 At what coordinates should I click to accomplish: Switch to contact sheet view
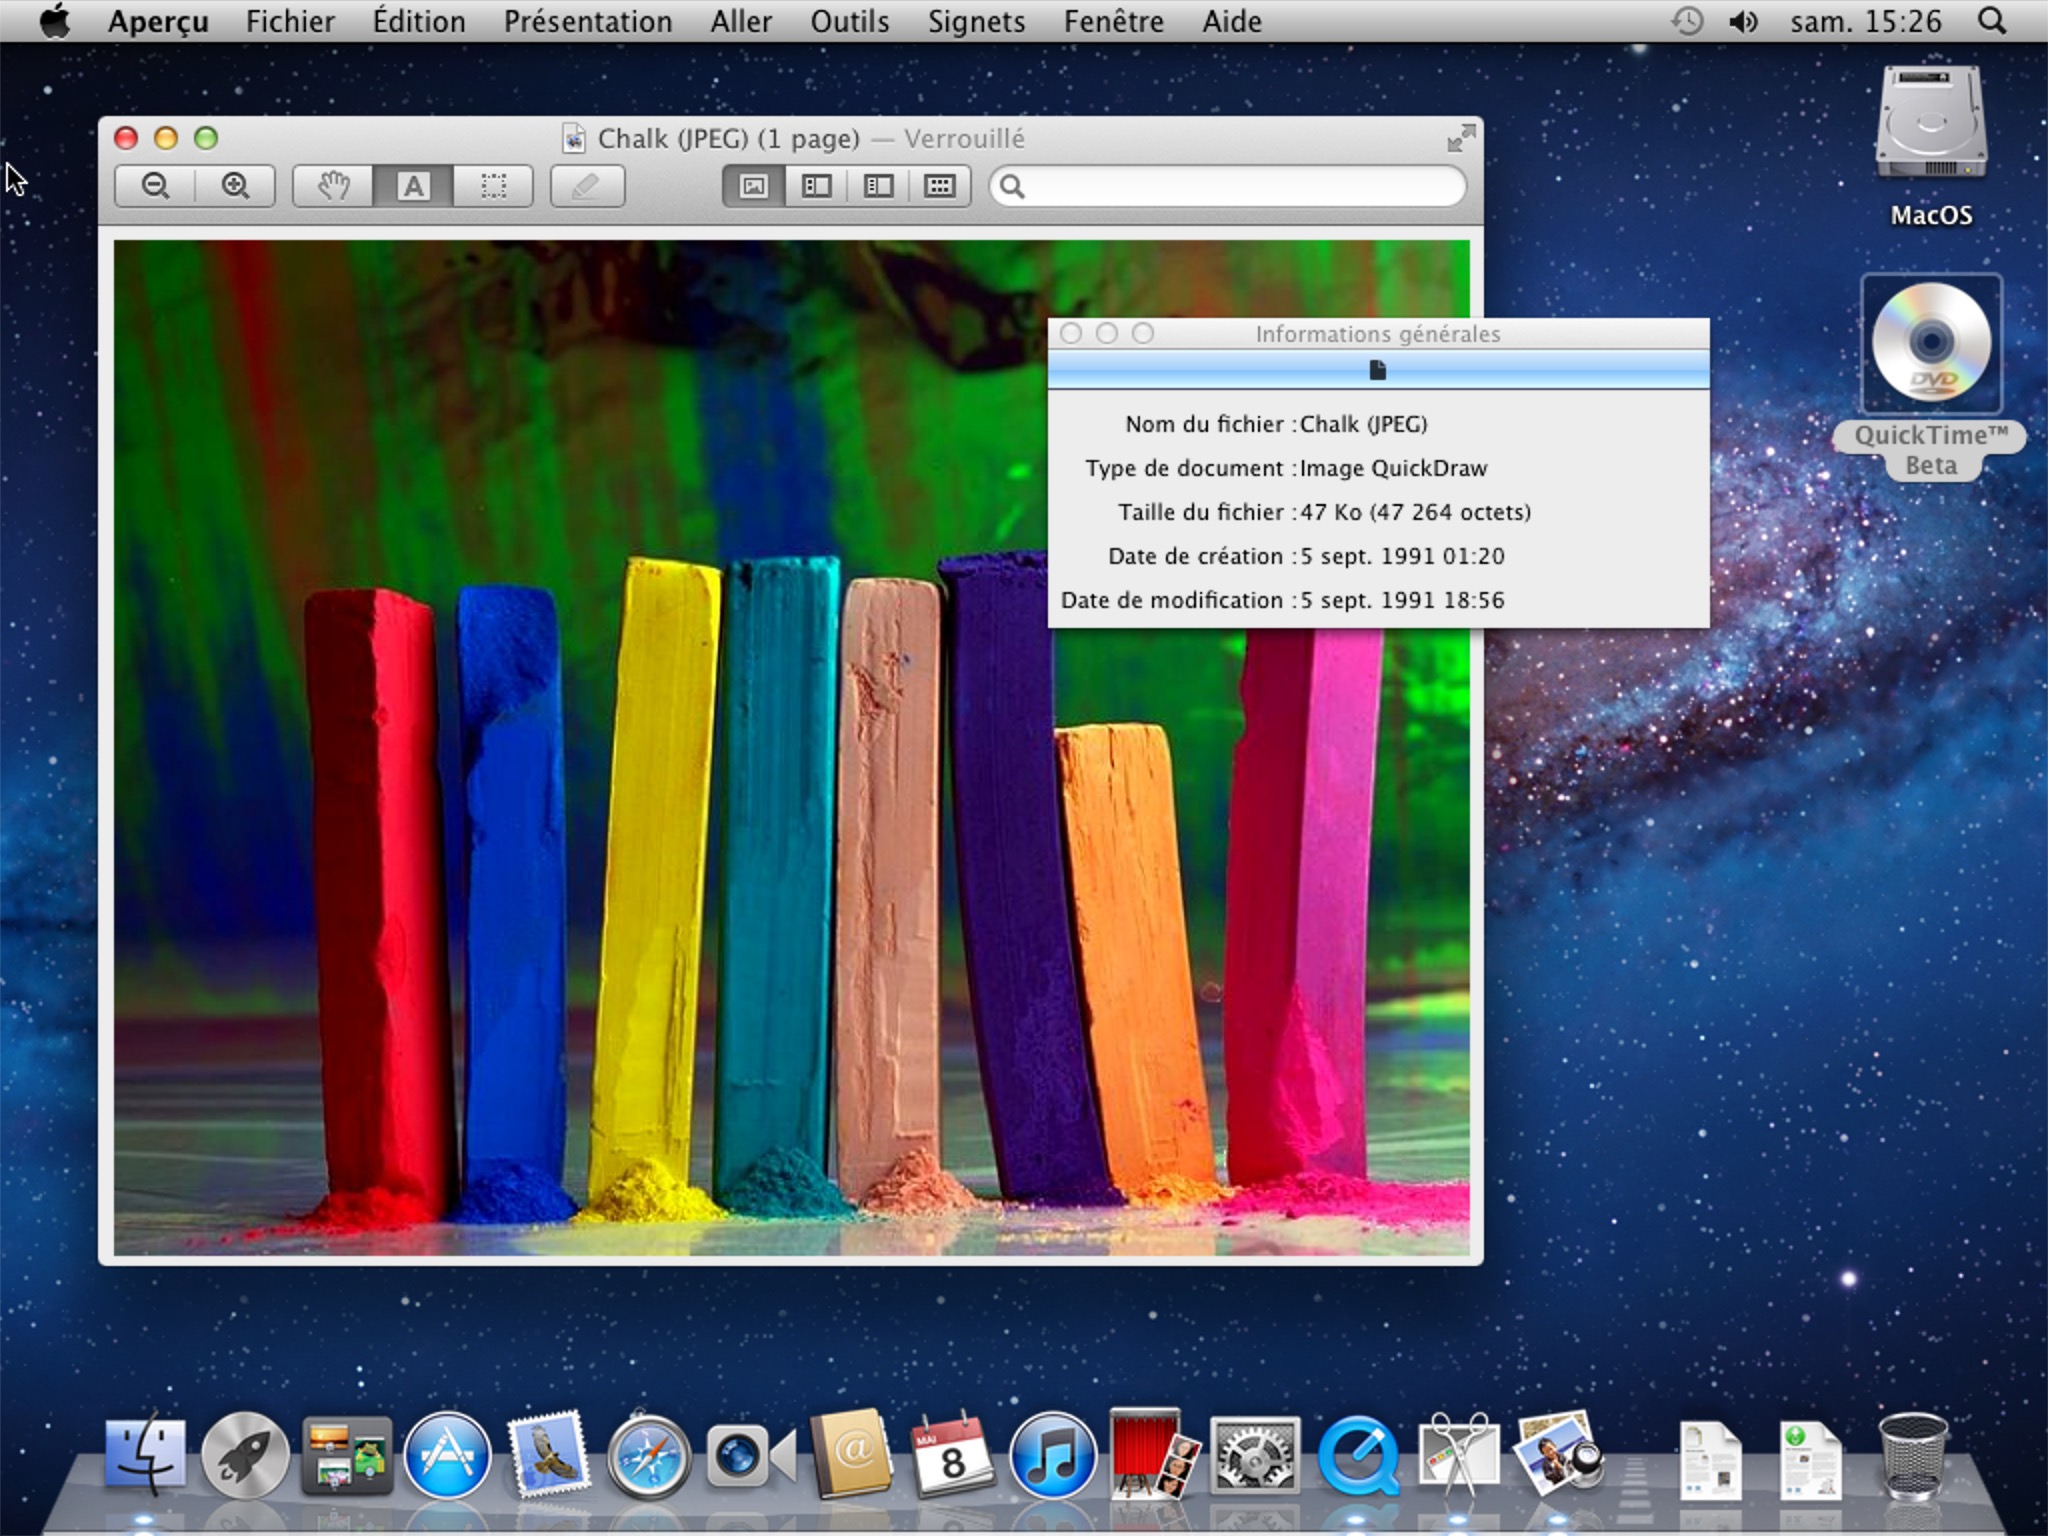939,186
